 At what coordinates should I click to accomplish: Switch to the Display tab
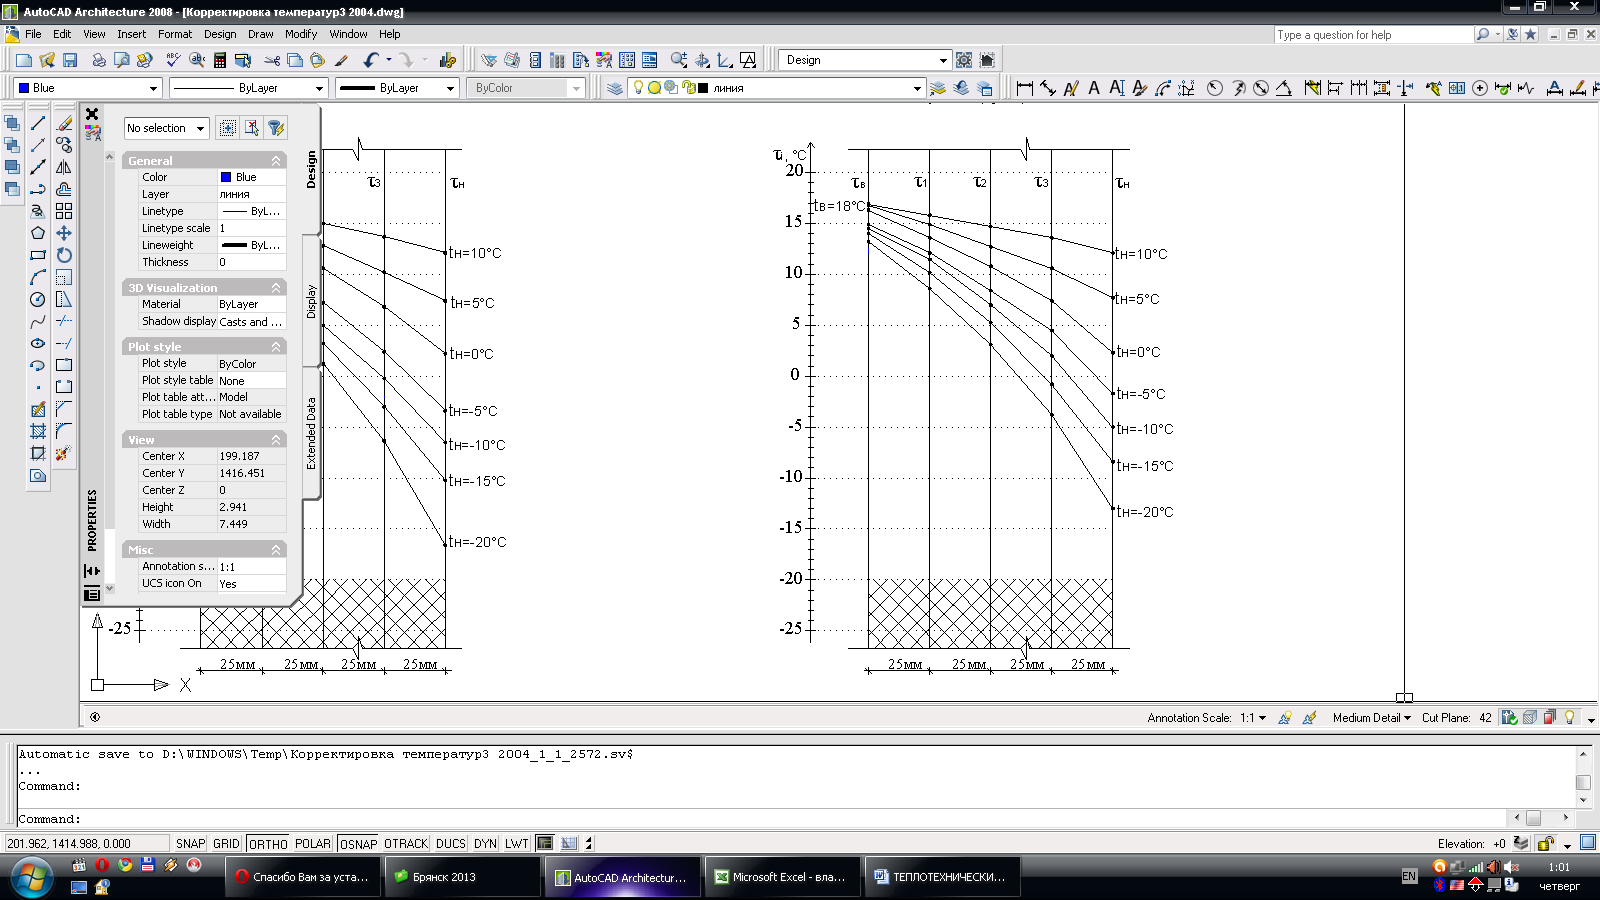click(x=311, y=301)
